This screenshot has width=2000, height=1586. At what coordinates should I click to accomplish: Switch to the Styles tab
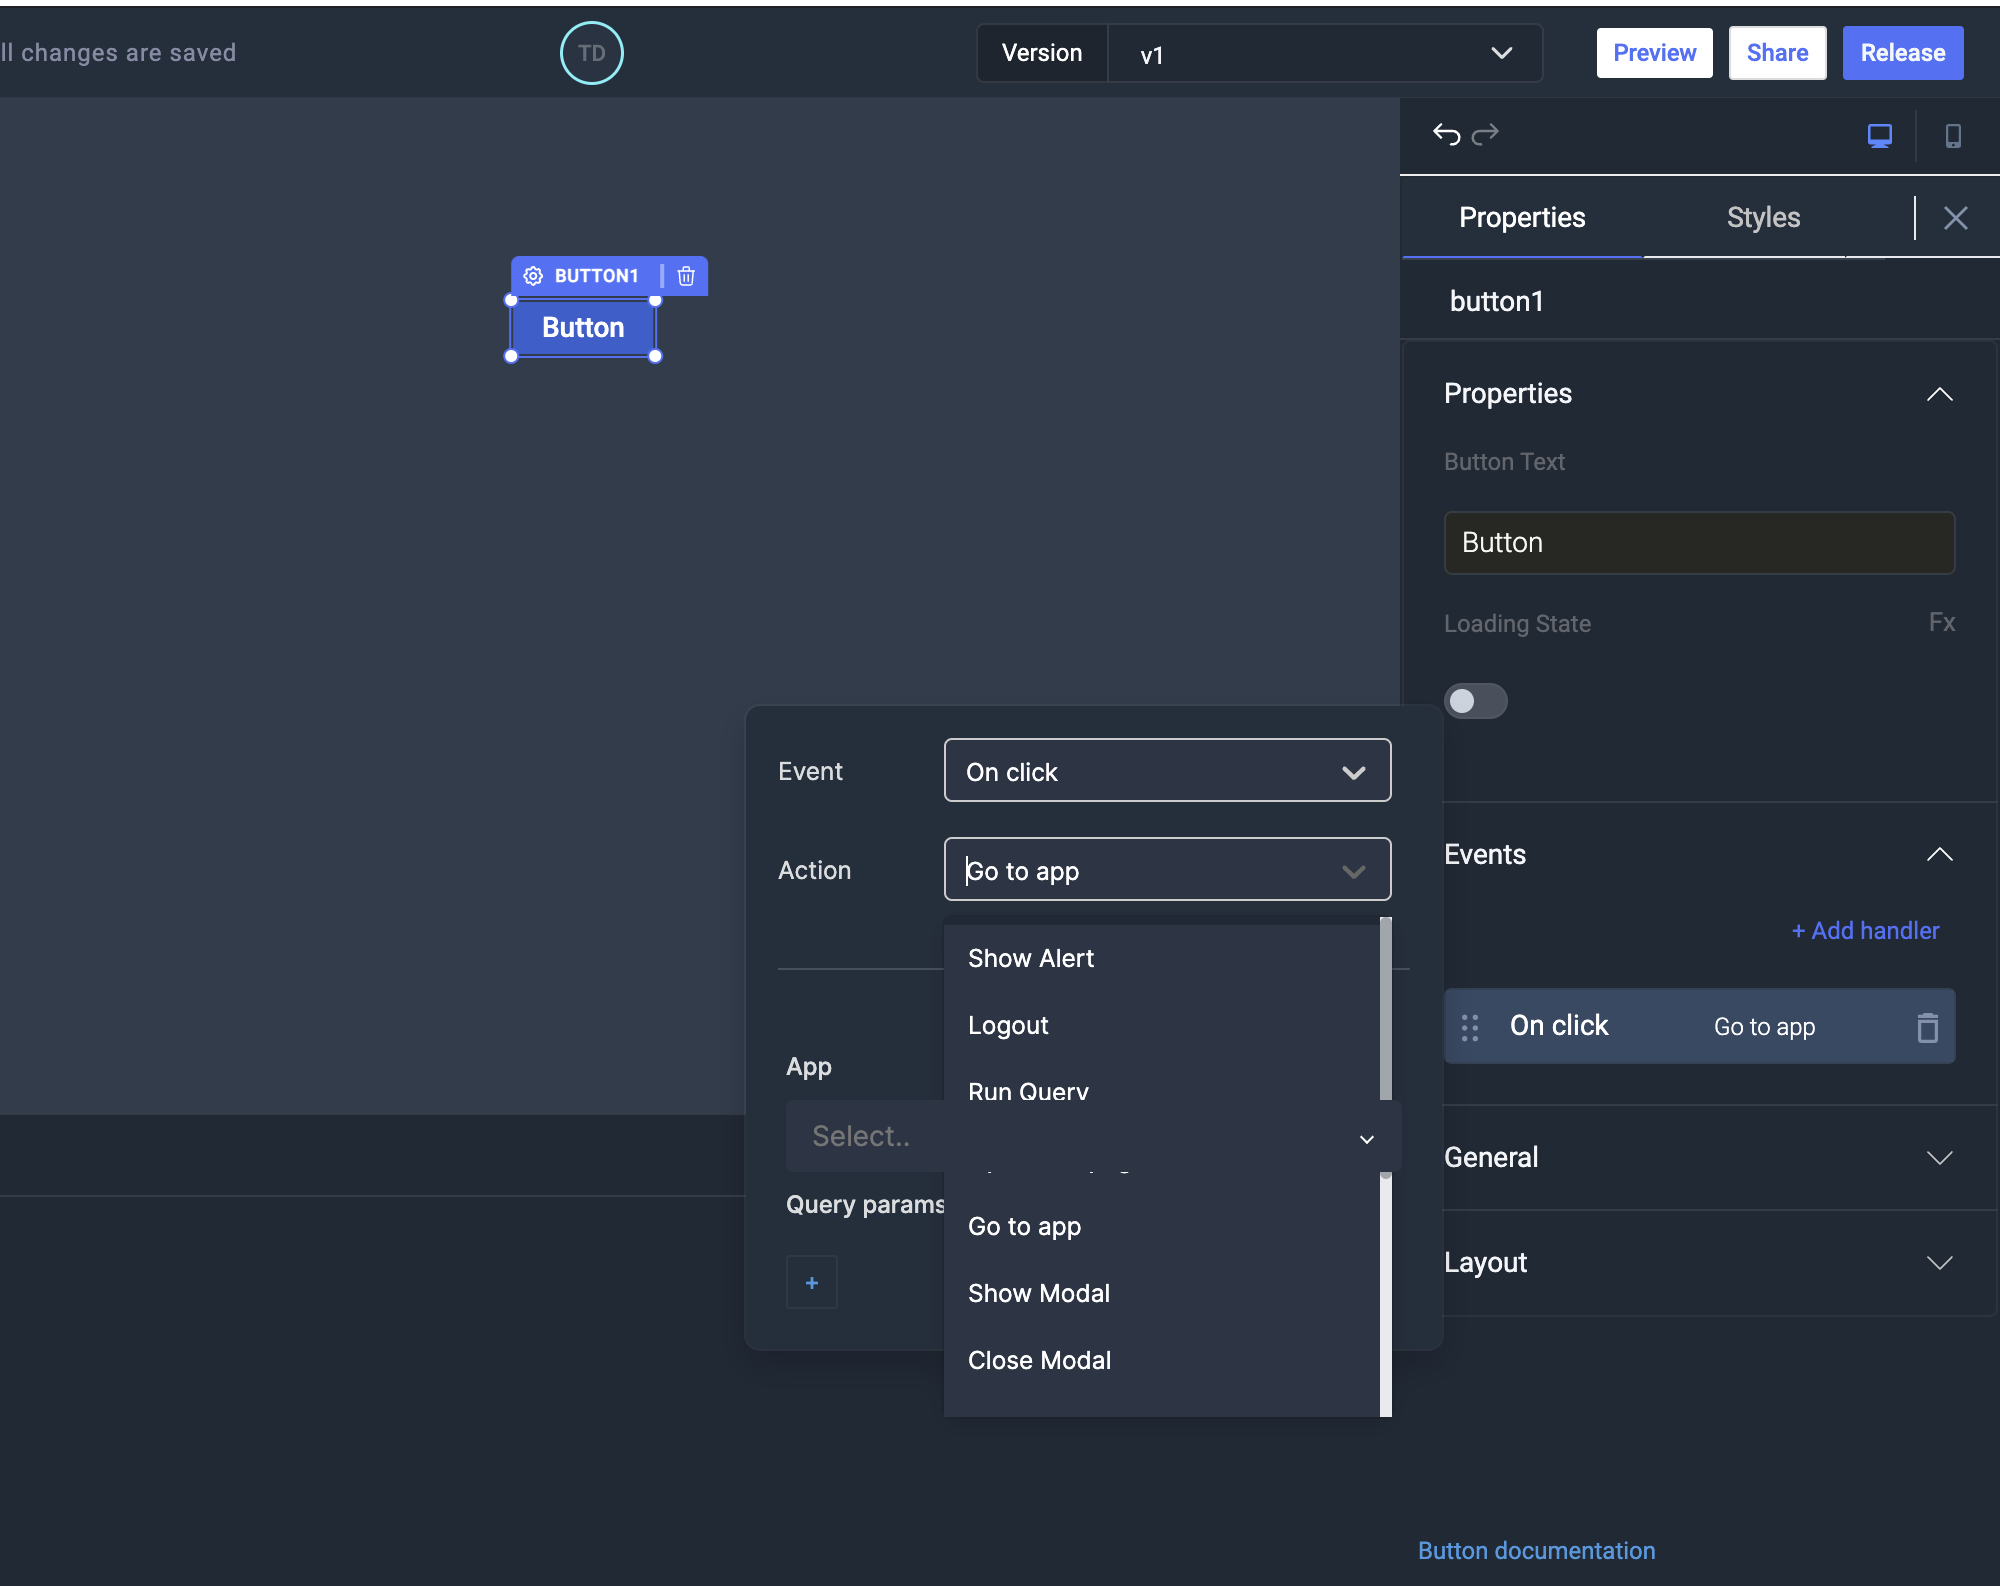(1763, 217)
